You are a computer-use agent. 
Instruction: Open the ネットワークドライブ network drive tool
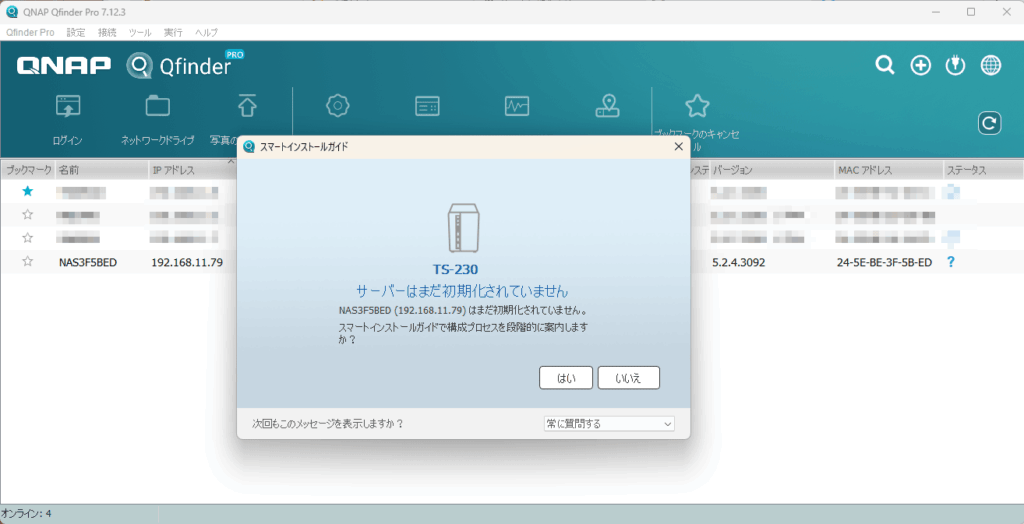(x=158, y=106)
